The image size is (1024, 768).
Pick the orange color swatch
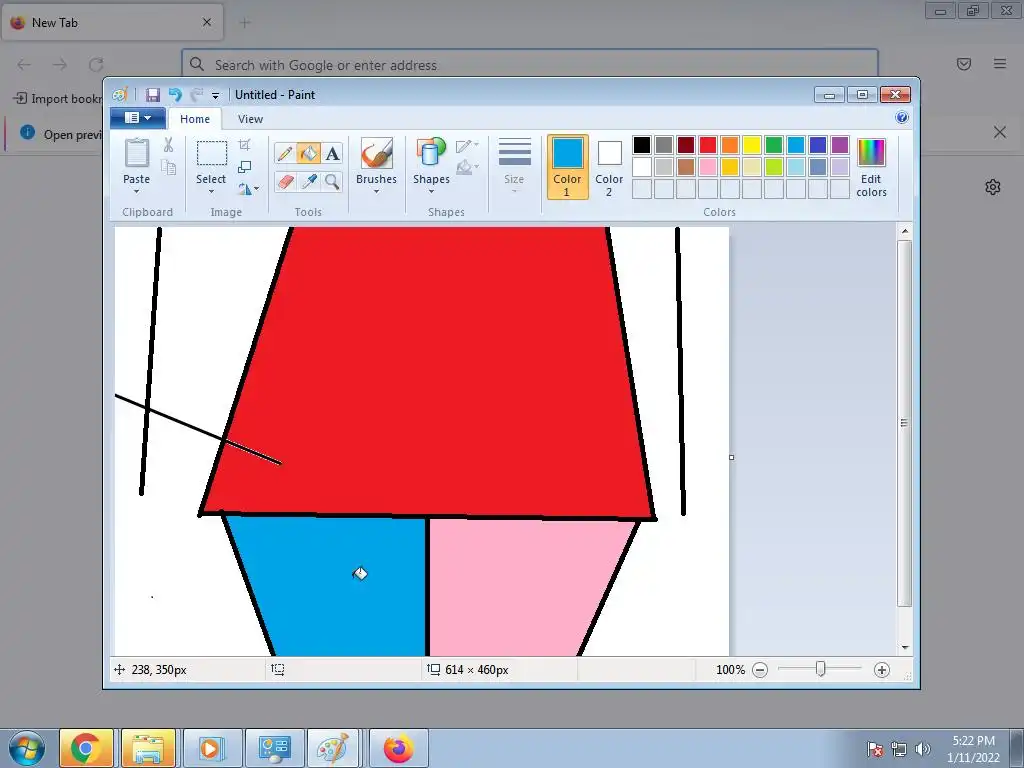click(730, 144)
